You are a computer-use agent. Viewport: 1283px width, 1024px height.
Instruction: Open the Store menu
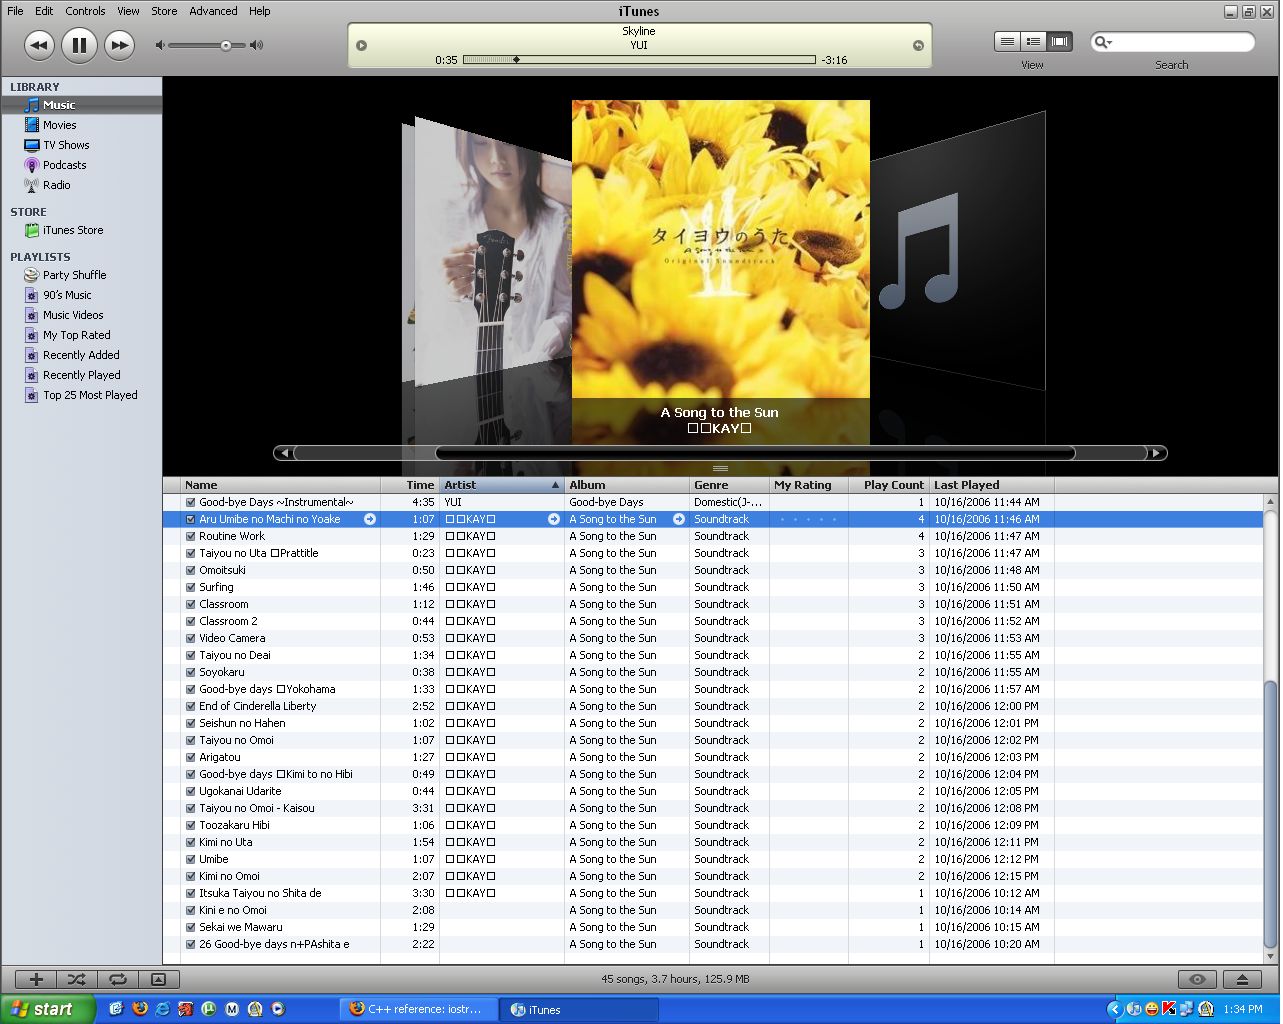[x=164, y=11]
